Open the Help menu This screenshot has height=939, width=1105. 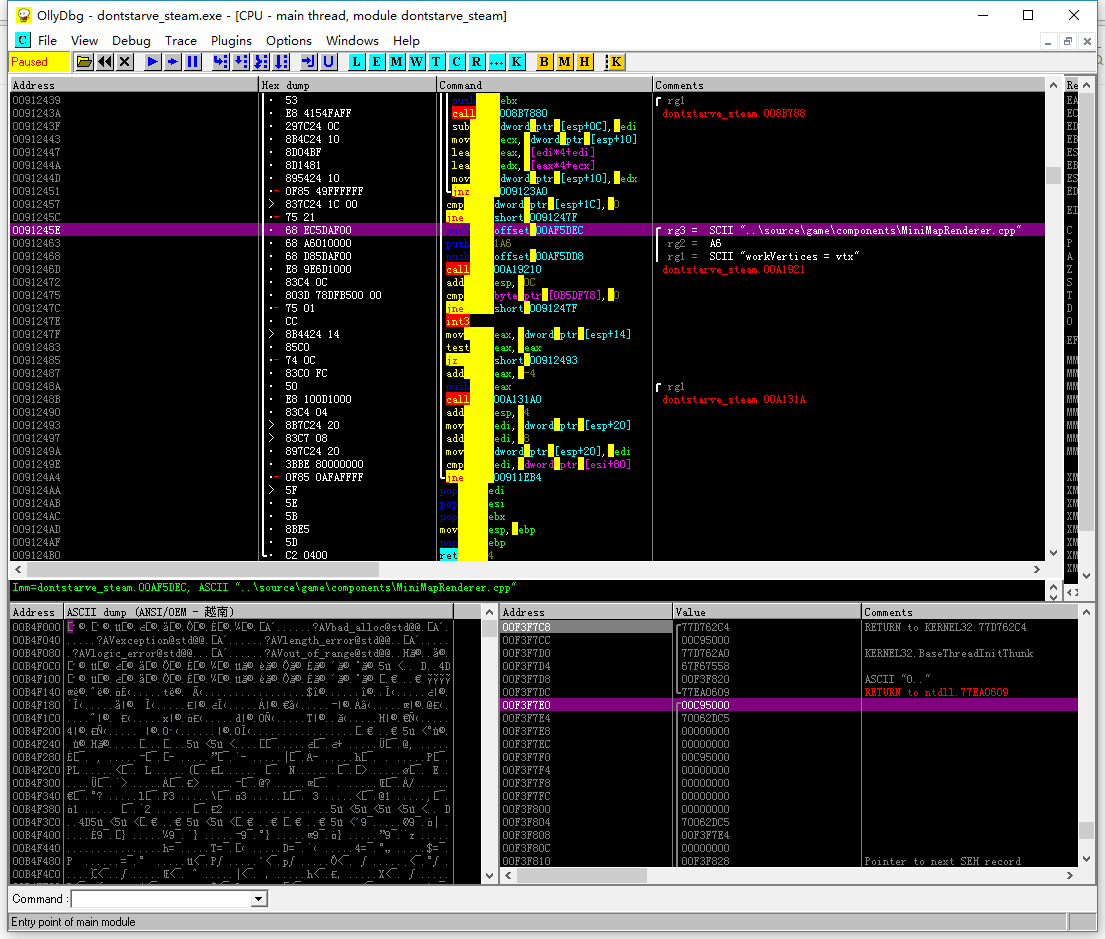coord(406,41)
